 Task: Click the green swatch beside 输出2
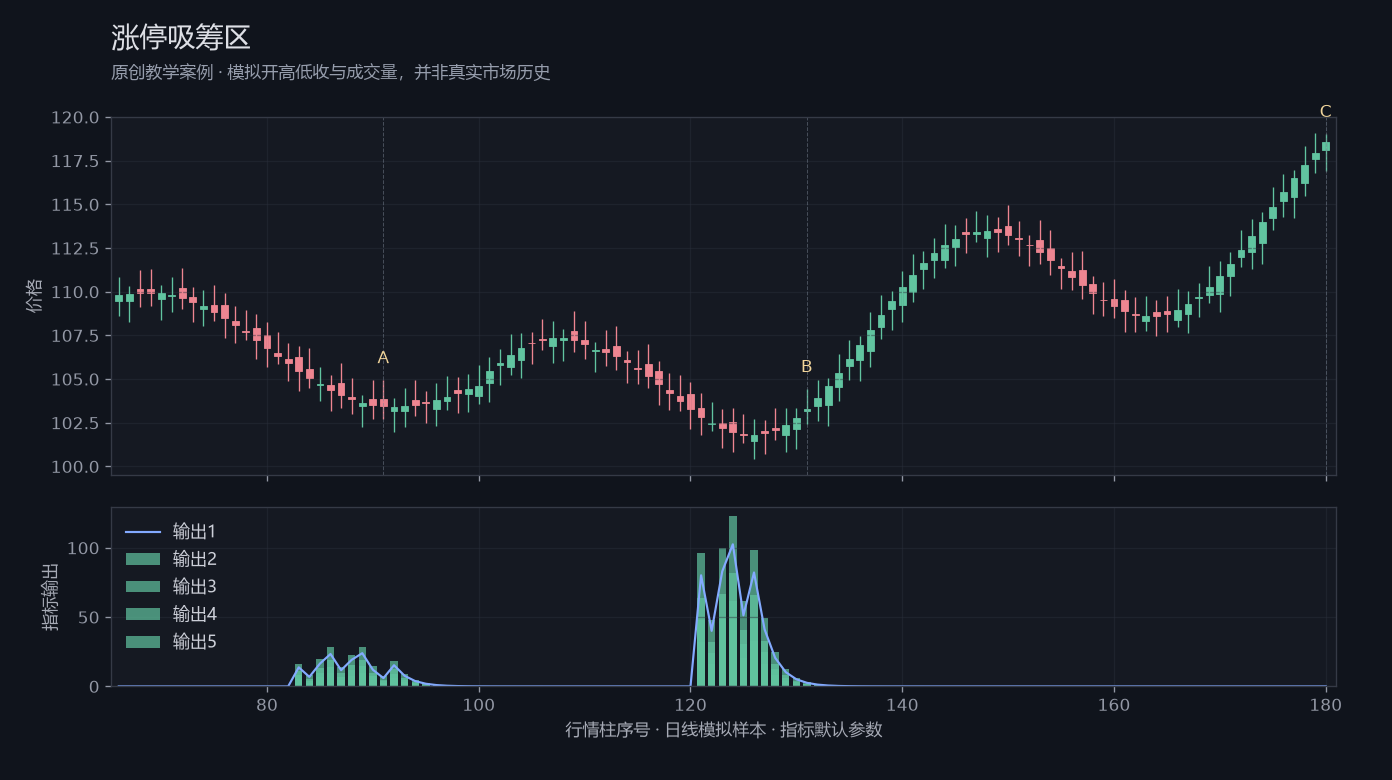pos(143,559)
